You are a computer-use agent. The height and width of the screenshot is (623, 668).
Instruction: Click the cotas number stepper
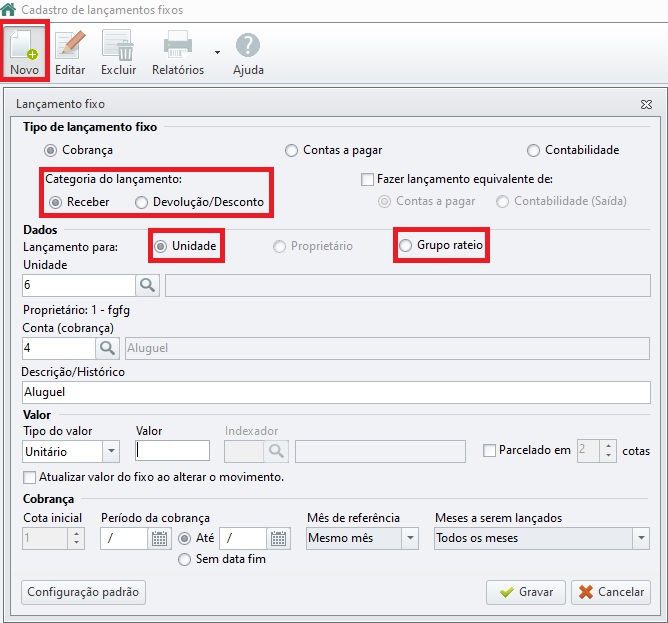pyautogui.click(x=597, y=451)
